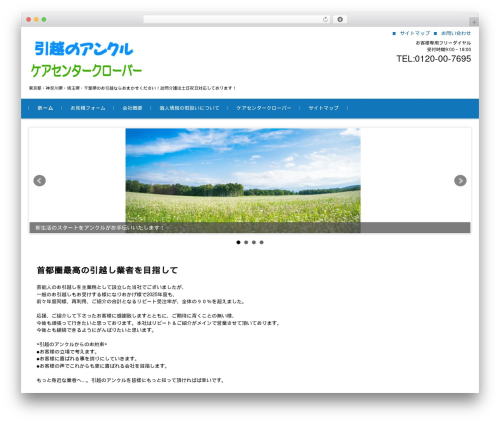Select the fourth slider pagination dot

point(261,242)
